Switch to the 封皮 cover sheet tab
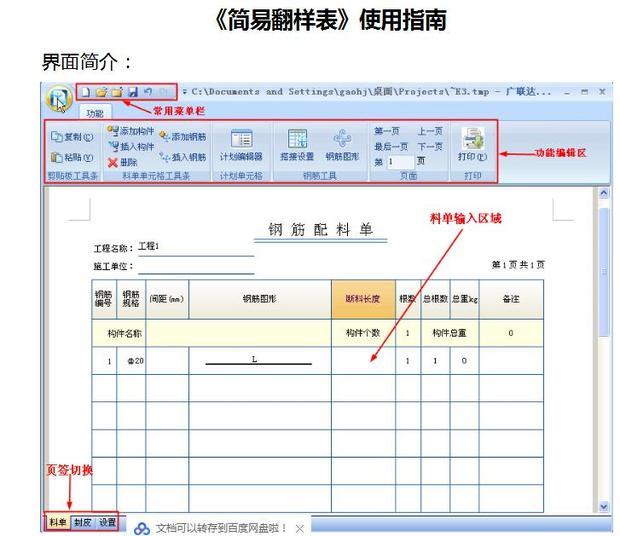The width and height of the screenshot is (620, 536). tap(82, 522)
